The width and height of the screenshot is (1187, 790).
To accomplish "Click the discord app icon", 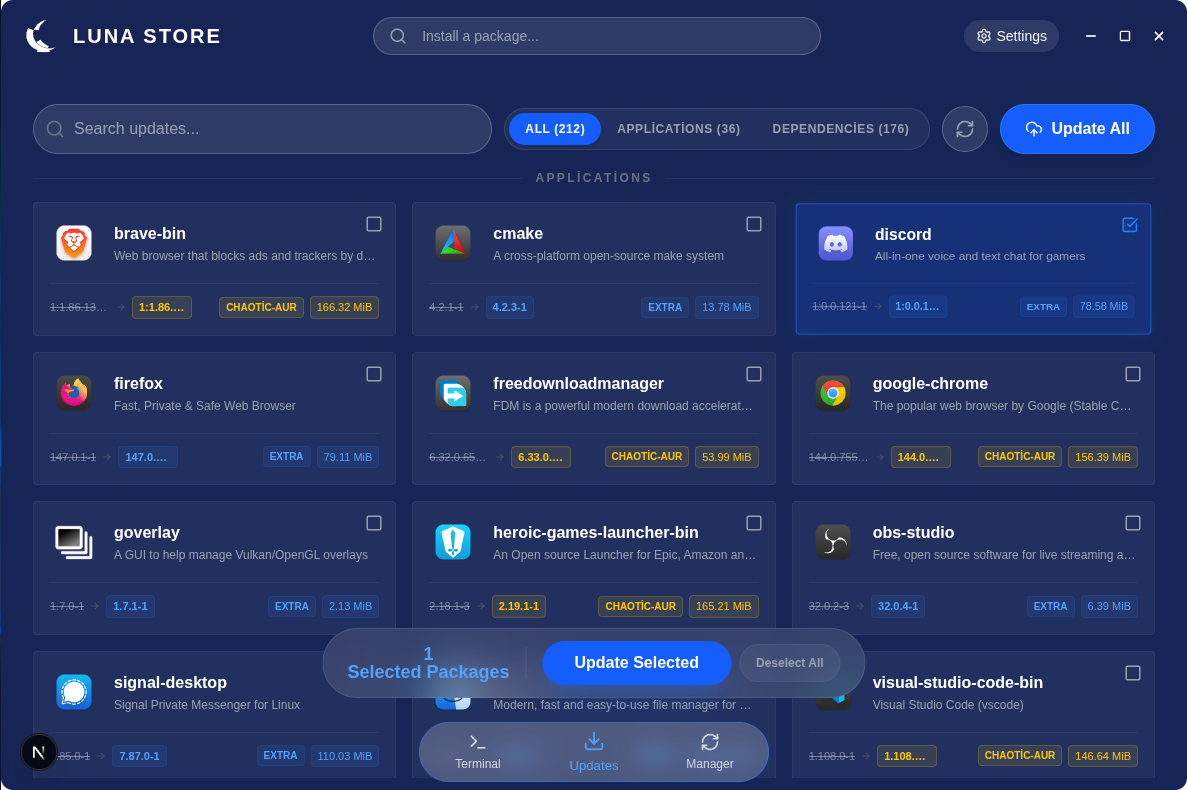I will coord(836,244).
